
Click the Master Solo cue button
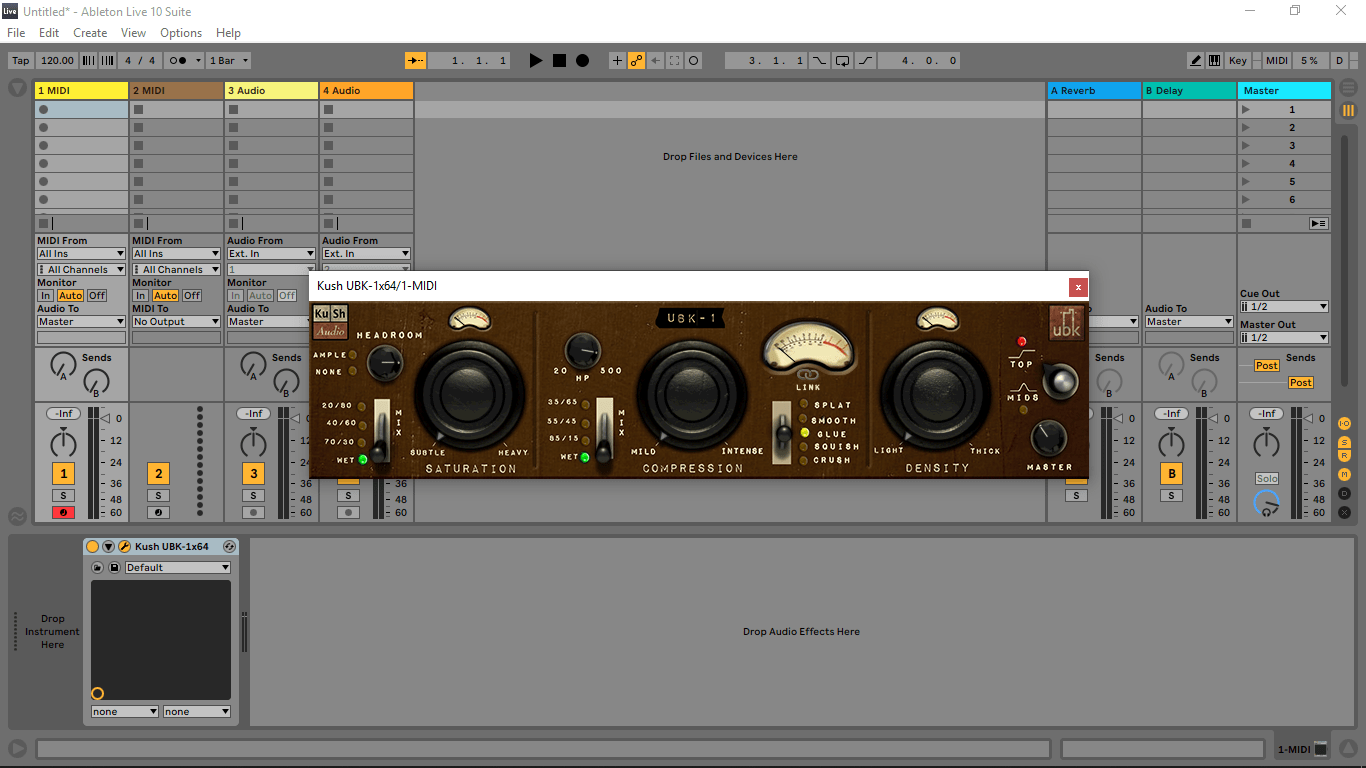1267,479
